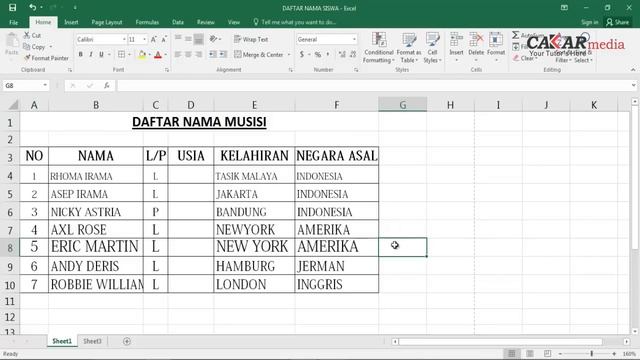Viewport: 640px width, 360px height.
Task: Switch to the Formulas tab
Action: pos(147,22)
